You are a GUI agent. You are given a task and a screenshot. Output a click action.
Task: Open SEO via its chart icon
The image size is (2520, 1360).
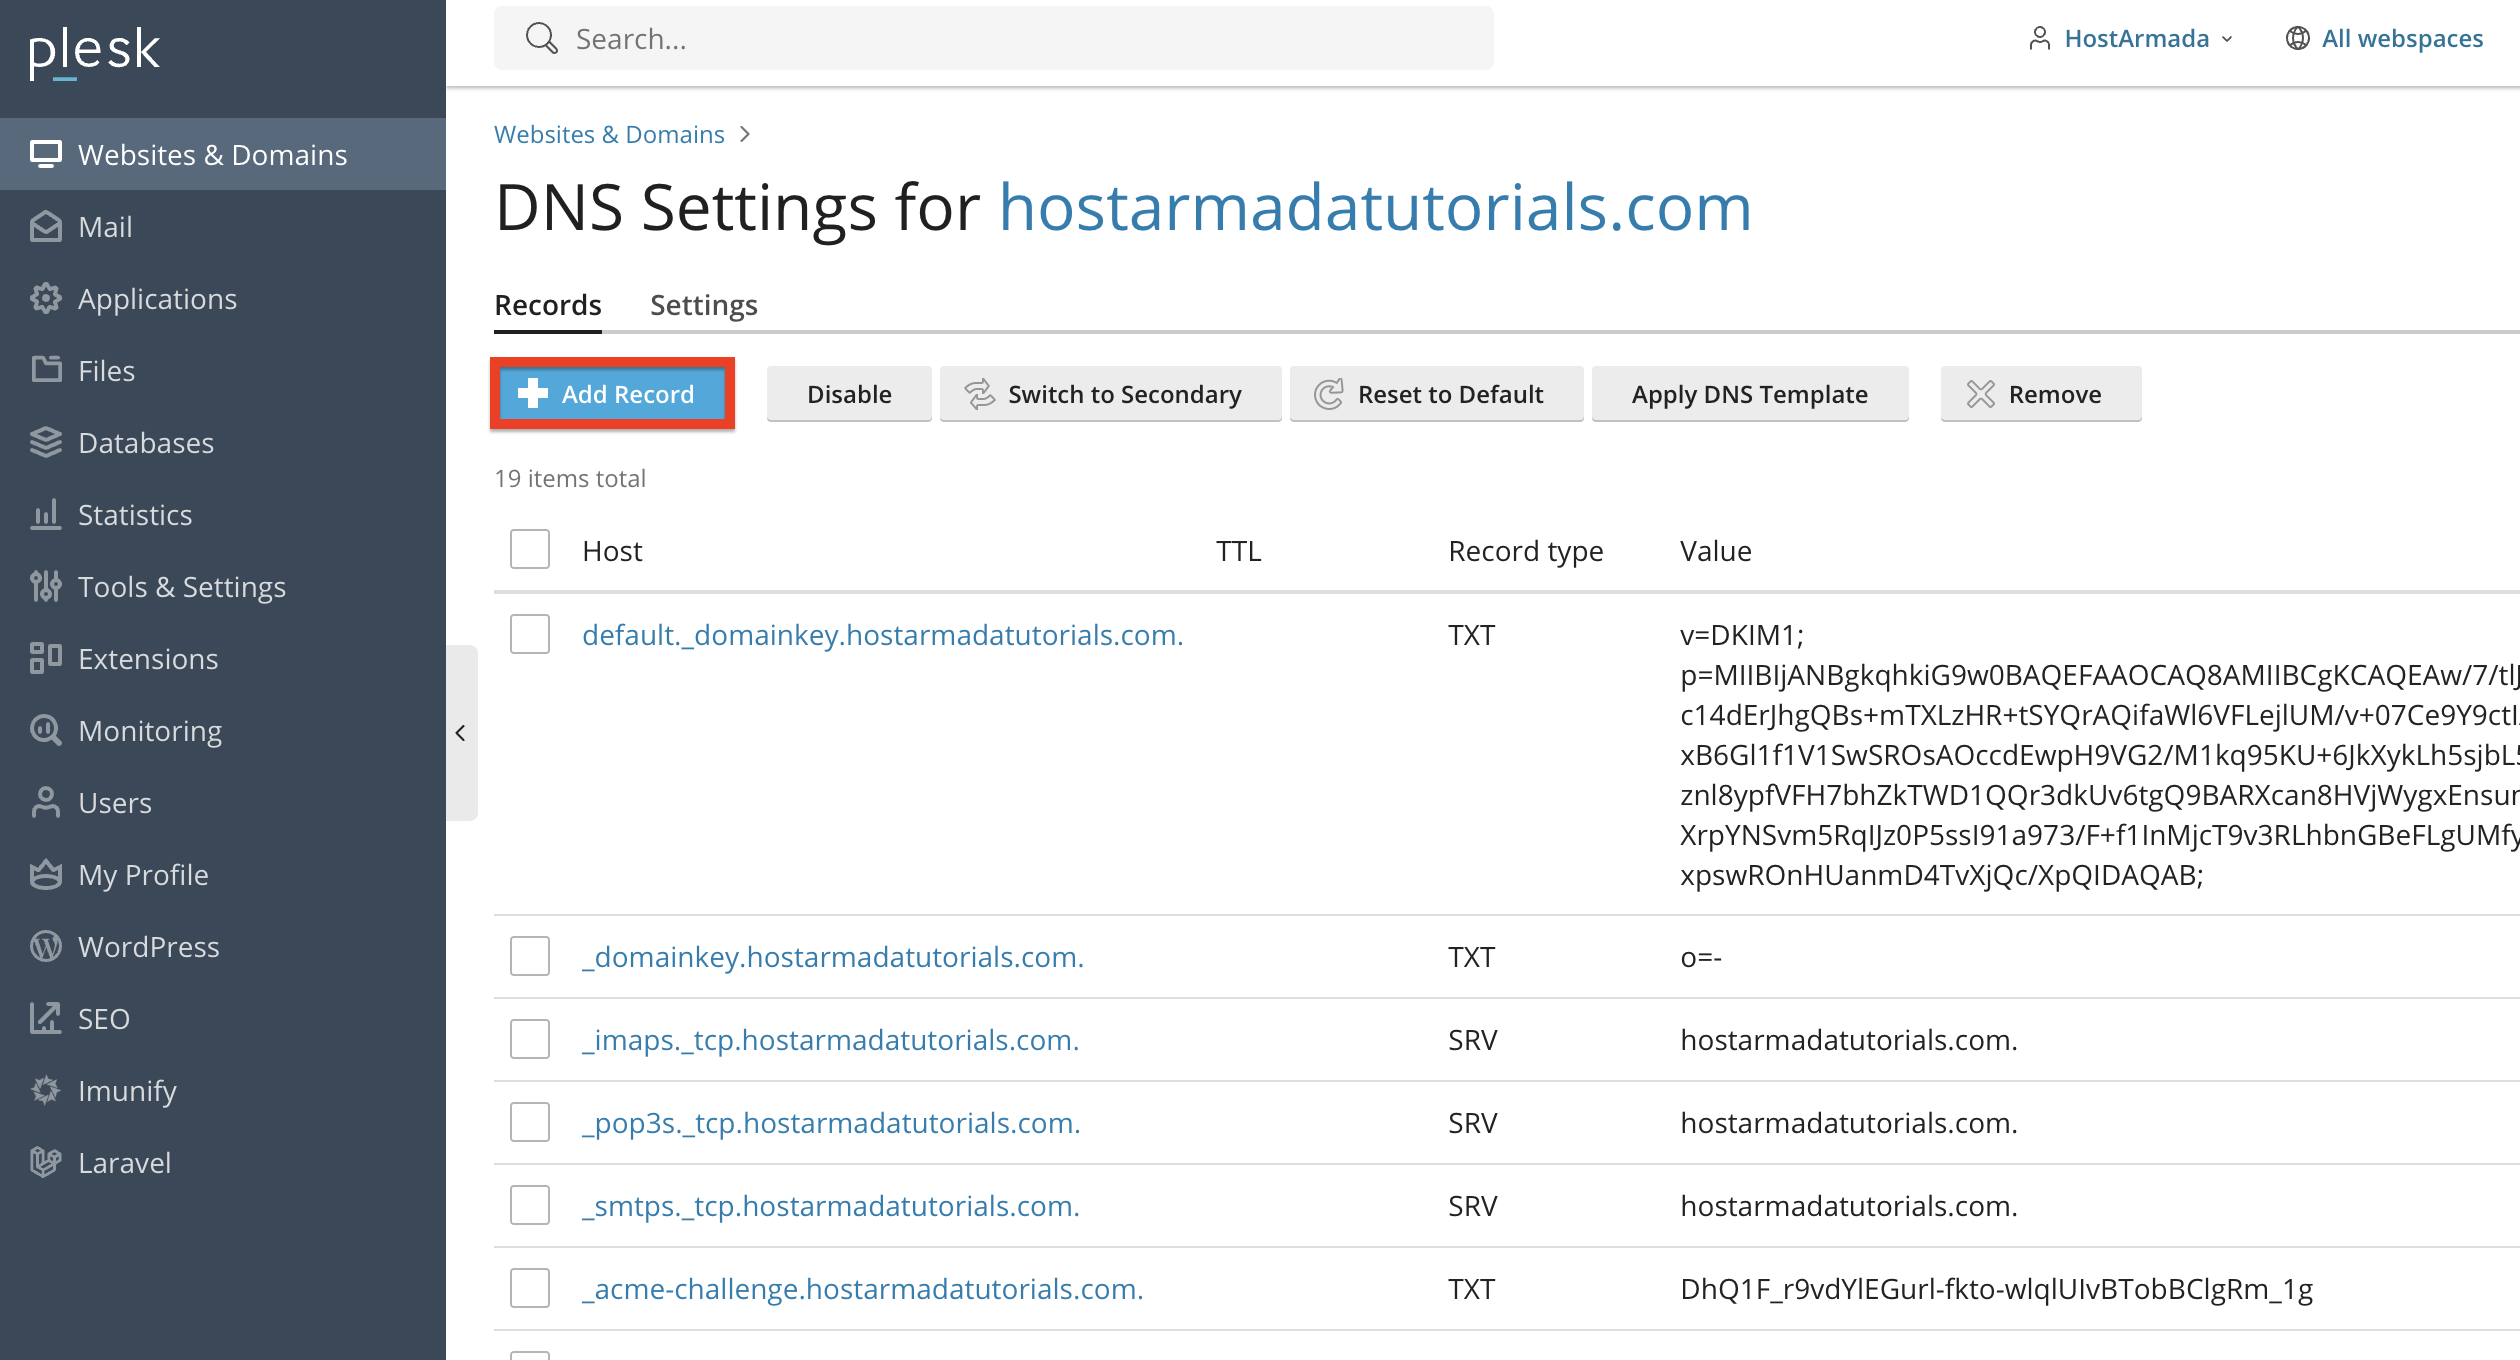46,1019
